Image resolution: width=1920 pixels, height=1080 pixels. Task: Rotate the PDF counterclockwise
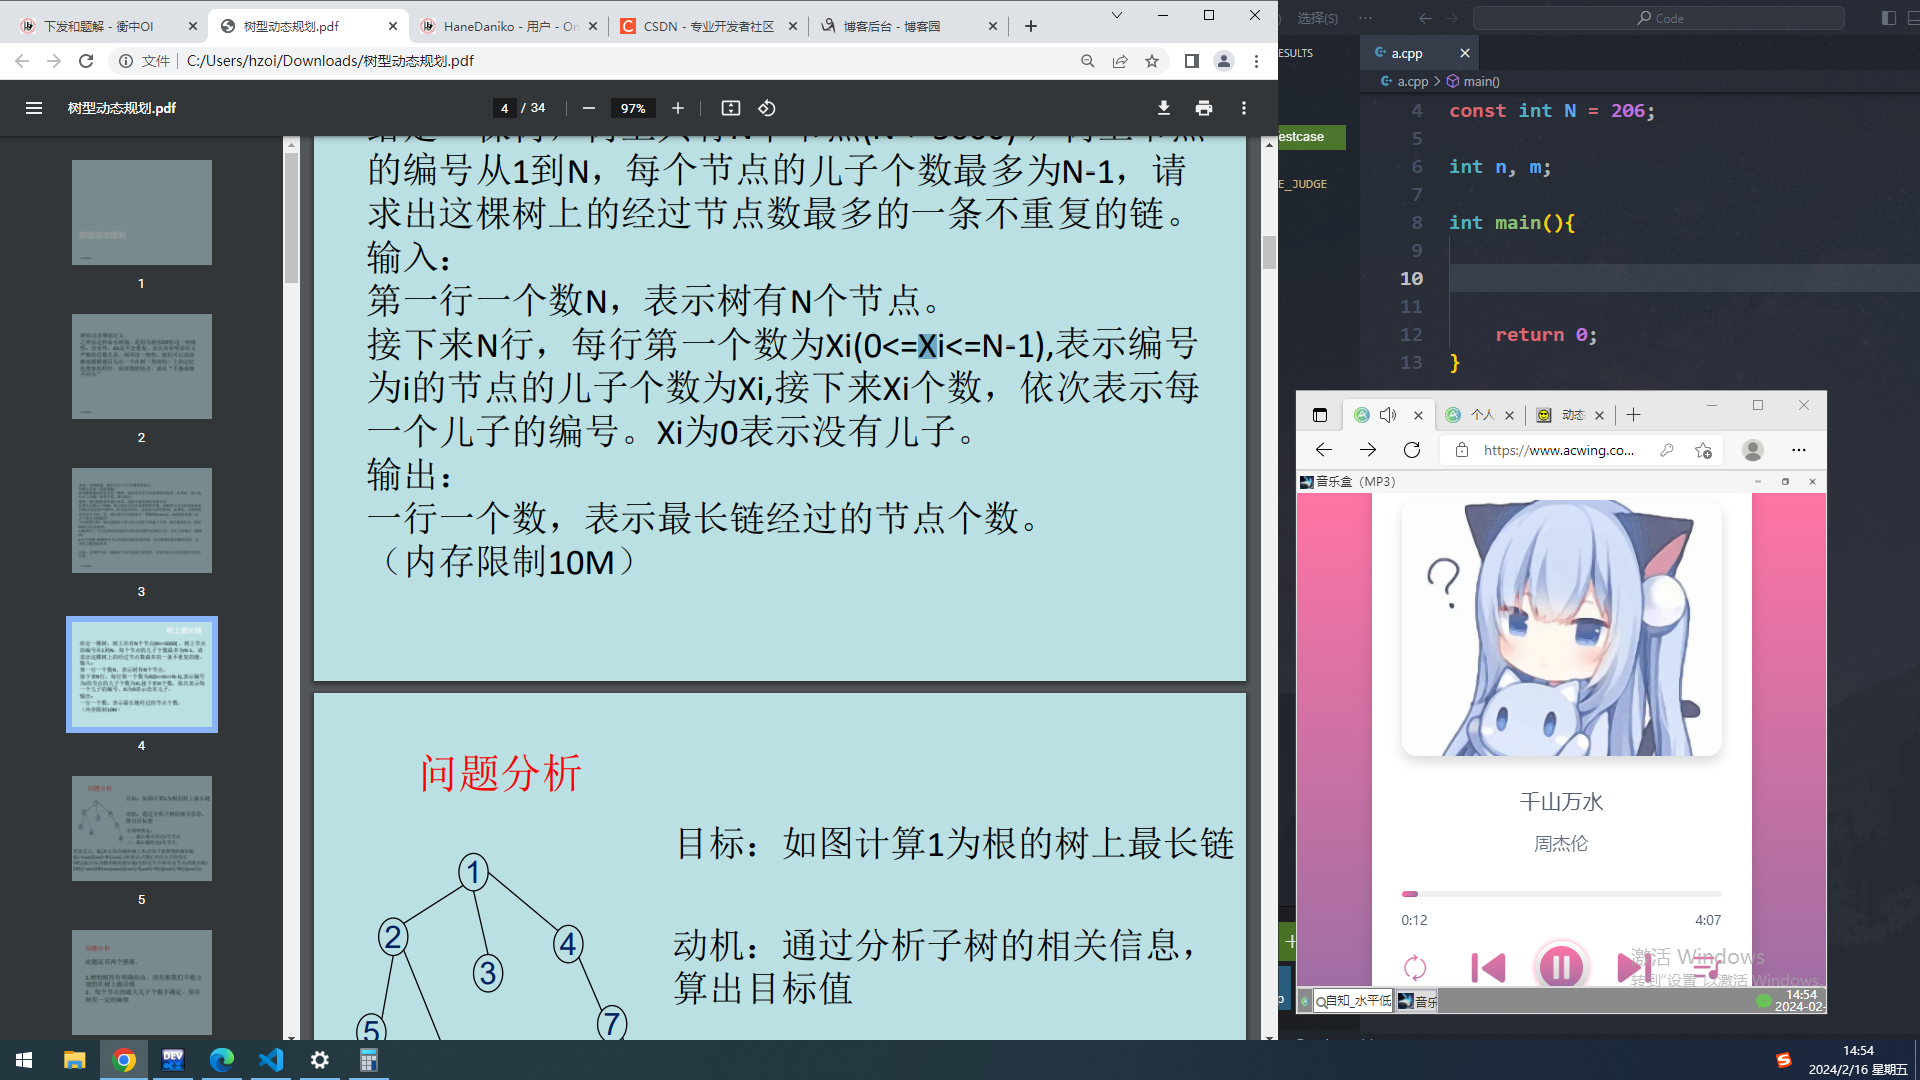[x=767, y=108]
